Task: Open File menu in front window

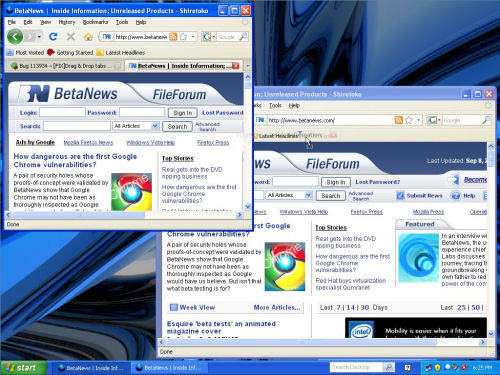Action: (12, 22)
